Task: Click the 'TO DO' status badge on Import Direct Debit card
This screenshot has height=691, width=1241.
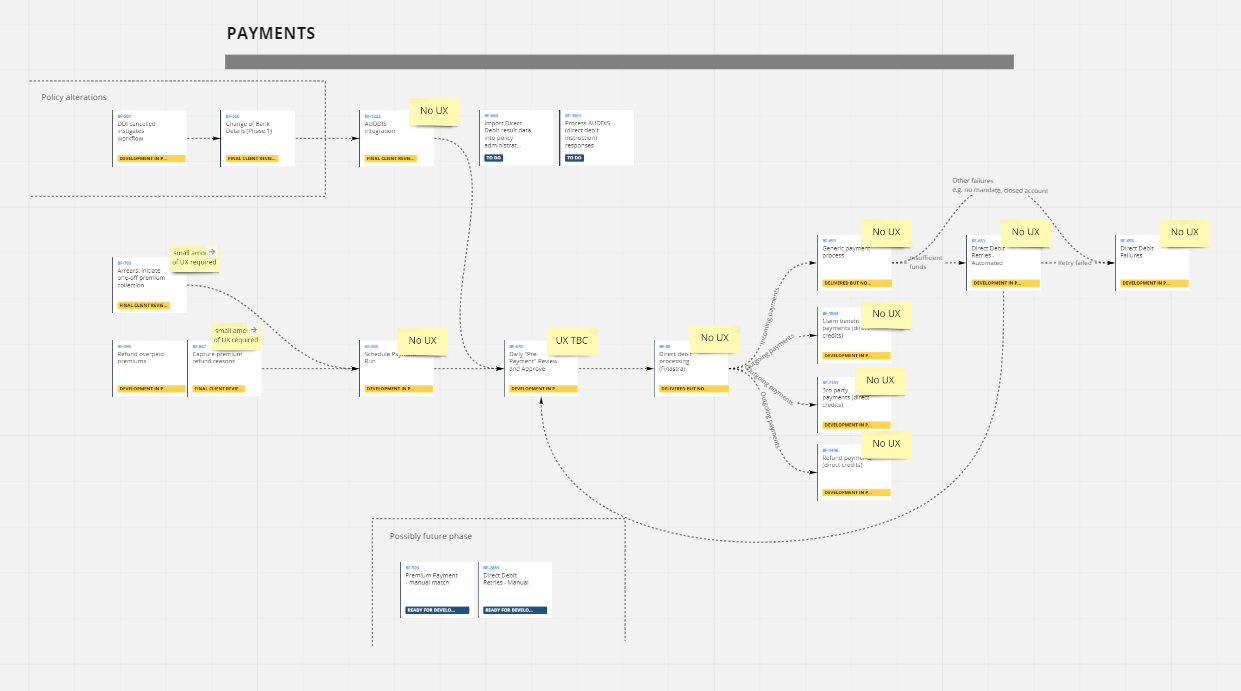Action: (494, 157)
